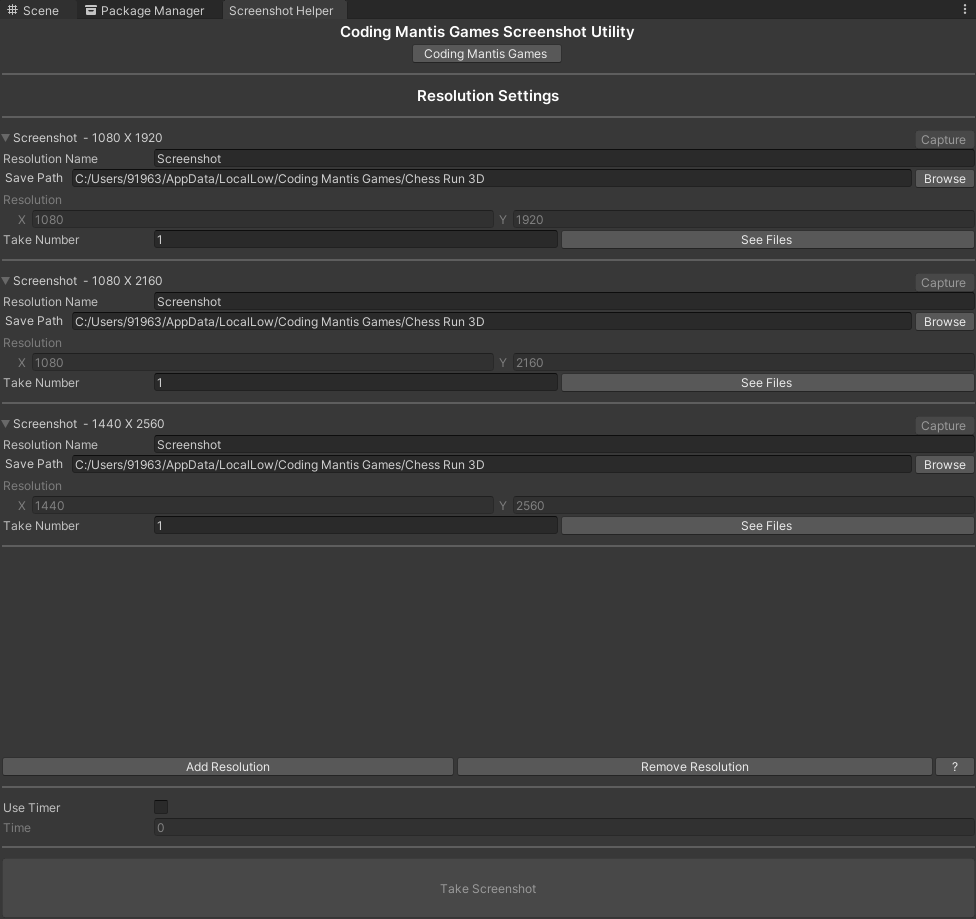Collapse the Screenshot 1080 X 1920 section

point(6,137)
